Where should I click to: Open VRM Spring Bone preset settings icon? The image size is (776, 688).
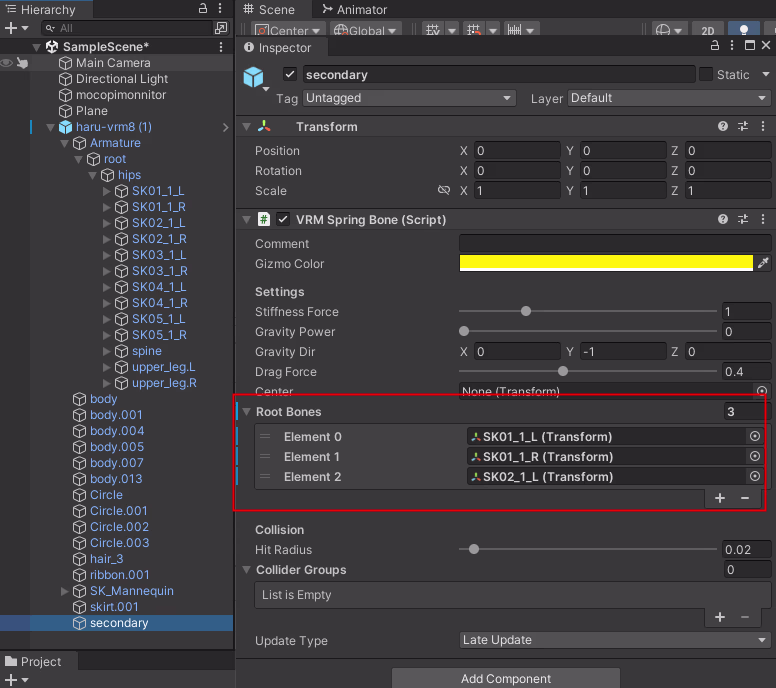pyautogui.click(x=743, y=219)
